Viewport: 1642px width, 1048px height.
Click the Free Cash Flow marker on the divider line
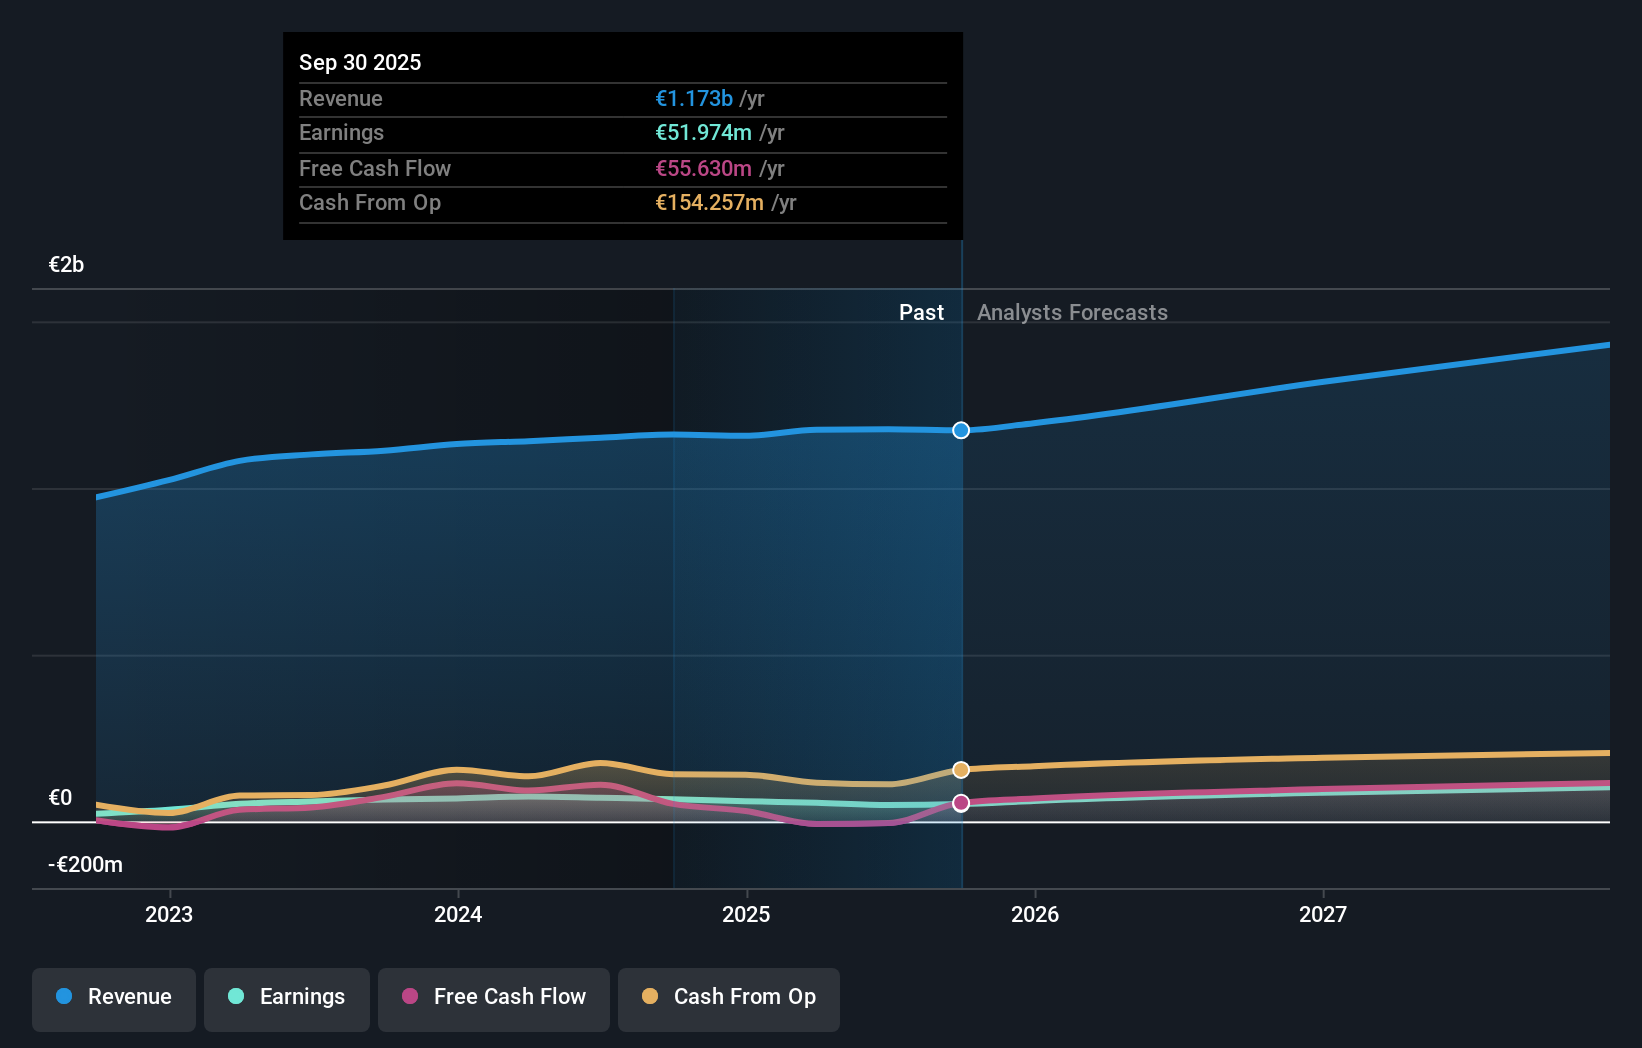tap(961, 802)
